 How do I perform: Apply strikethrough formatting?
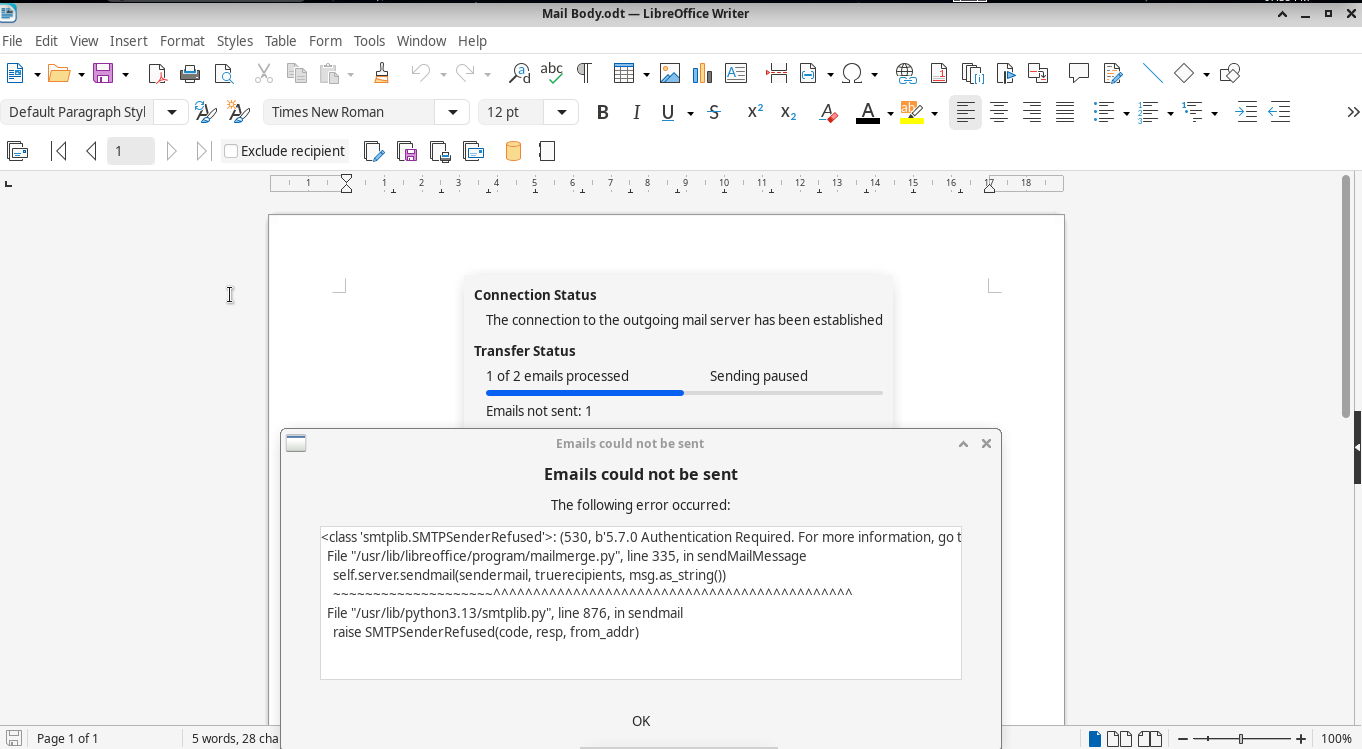pos(714,112)
